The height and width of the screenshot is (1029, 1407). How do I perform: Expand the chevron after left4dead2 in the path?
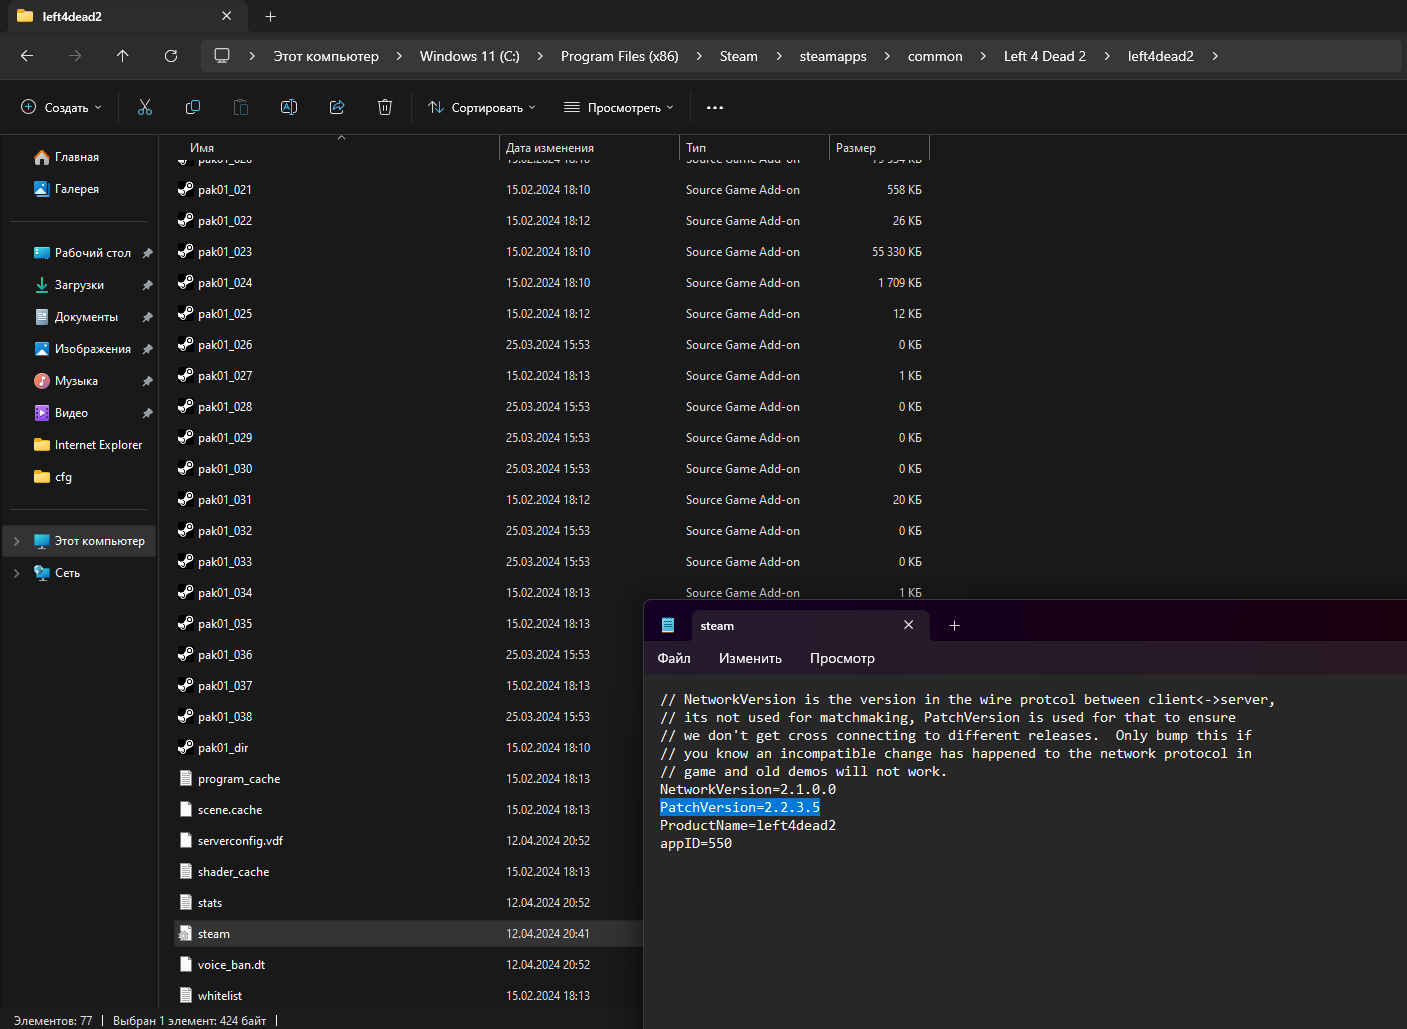click(x=1215, y=56)
